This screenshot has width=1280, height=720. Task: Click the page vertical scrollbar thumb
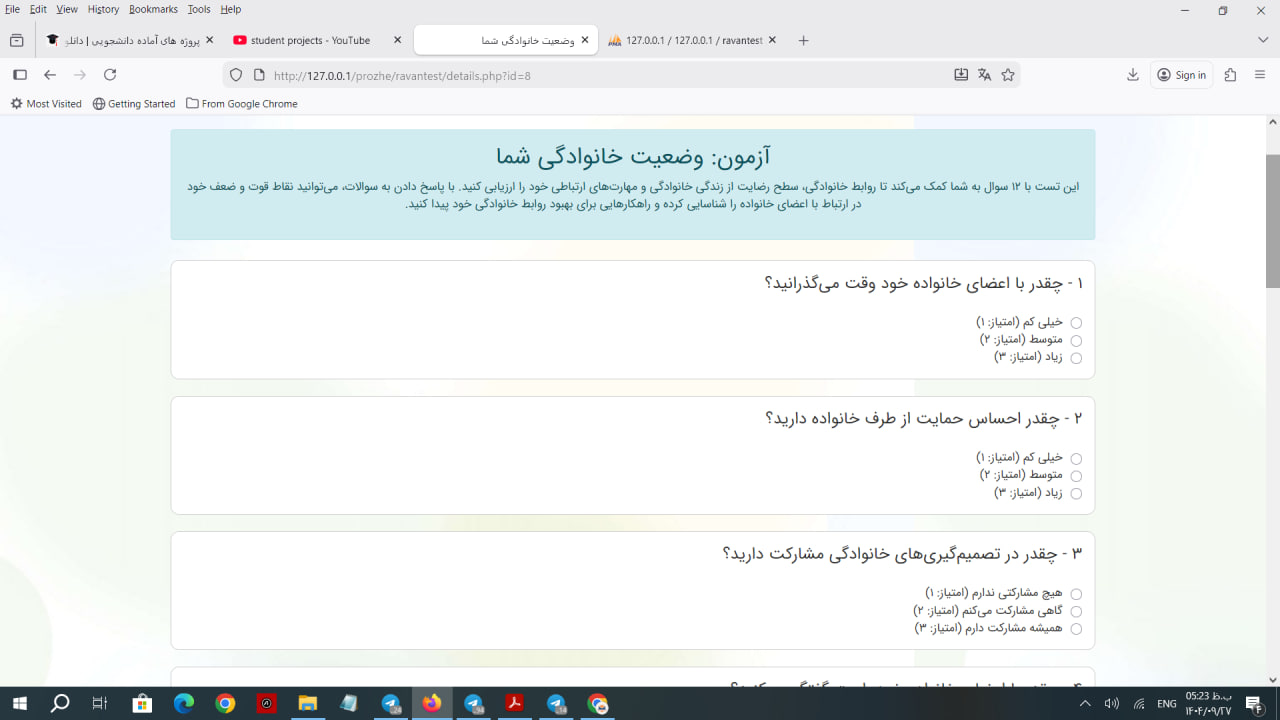click(x=1272, y=220)
